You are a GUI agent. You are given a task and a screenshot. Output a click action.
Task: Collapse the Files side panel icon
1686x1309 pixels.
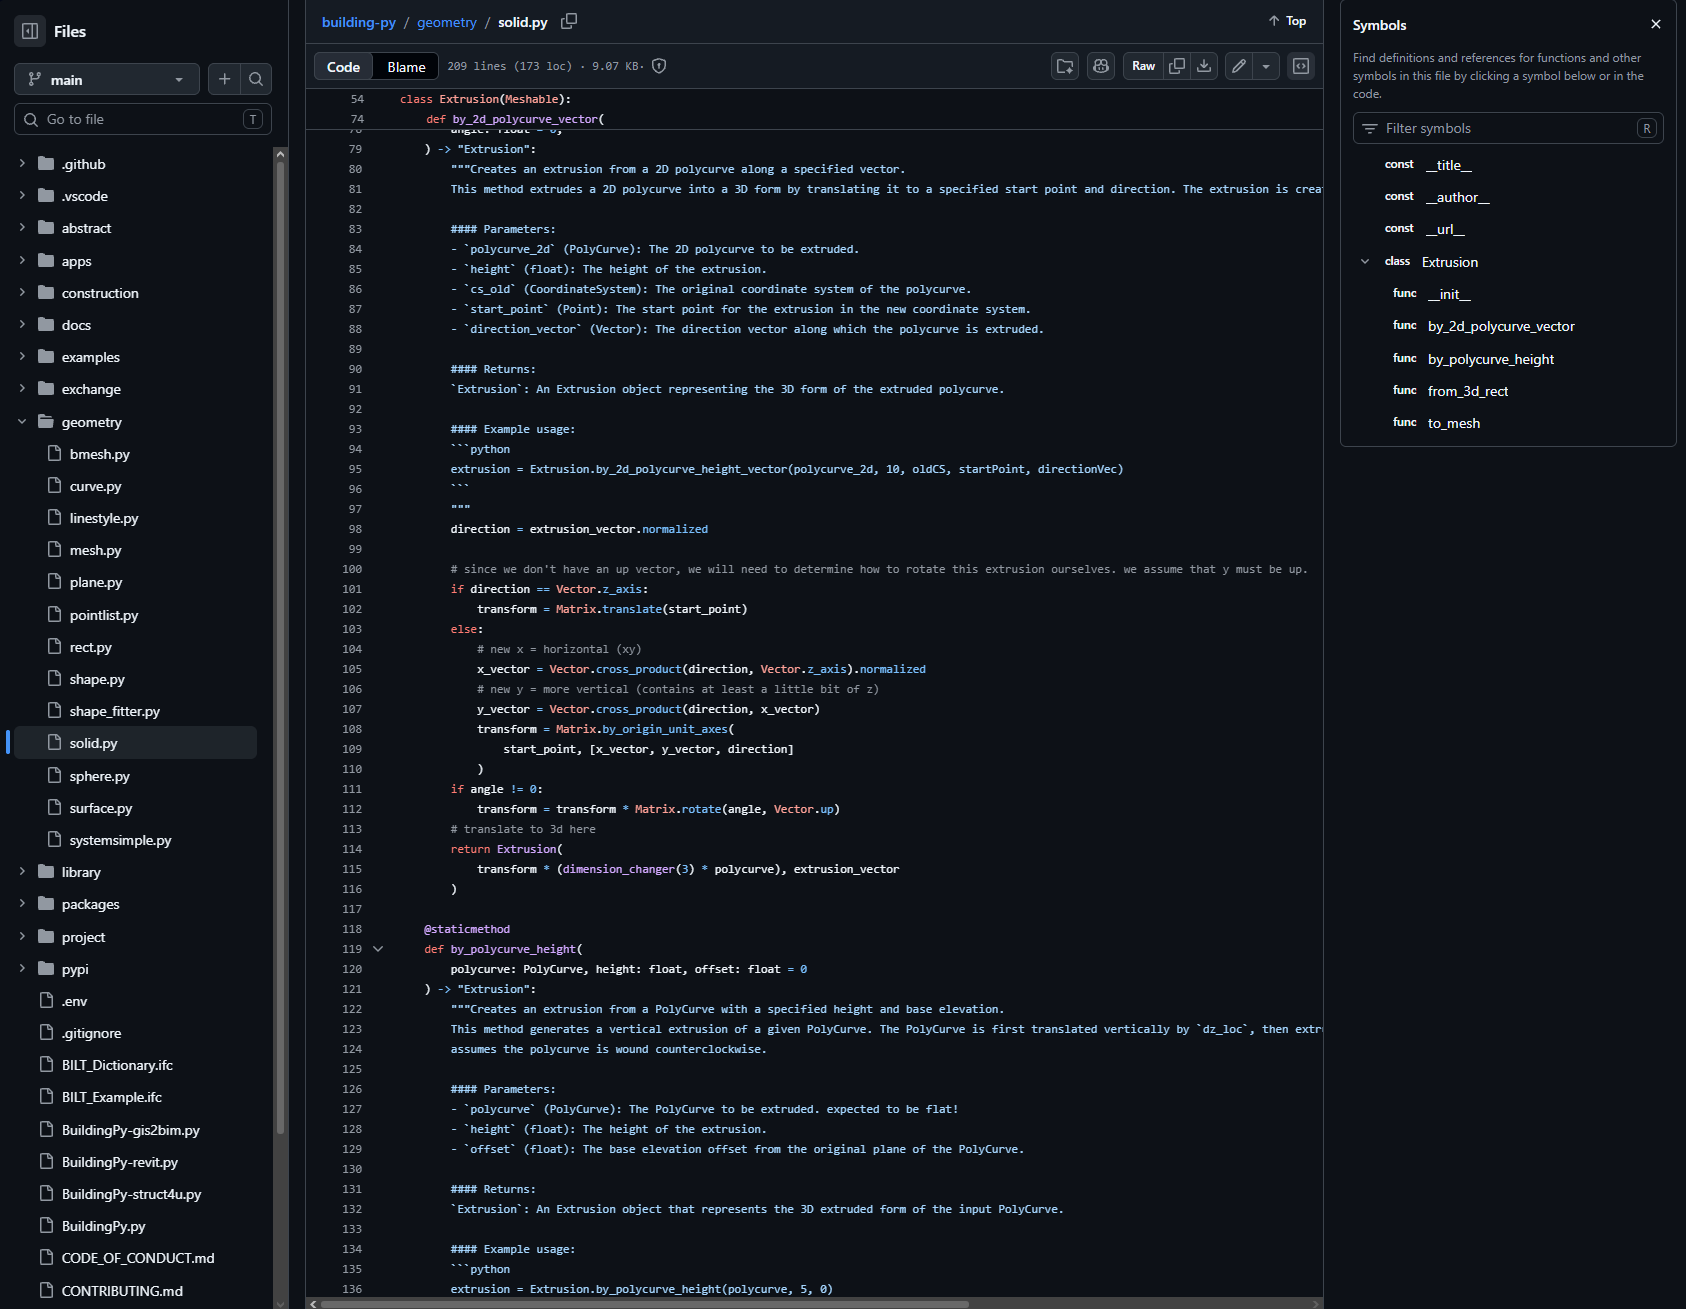30,31
